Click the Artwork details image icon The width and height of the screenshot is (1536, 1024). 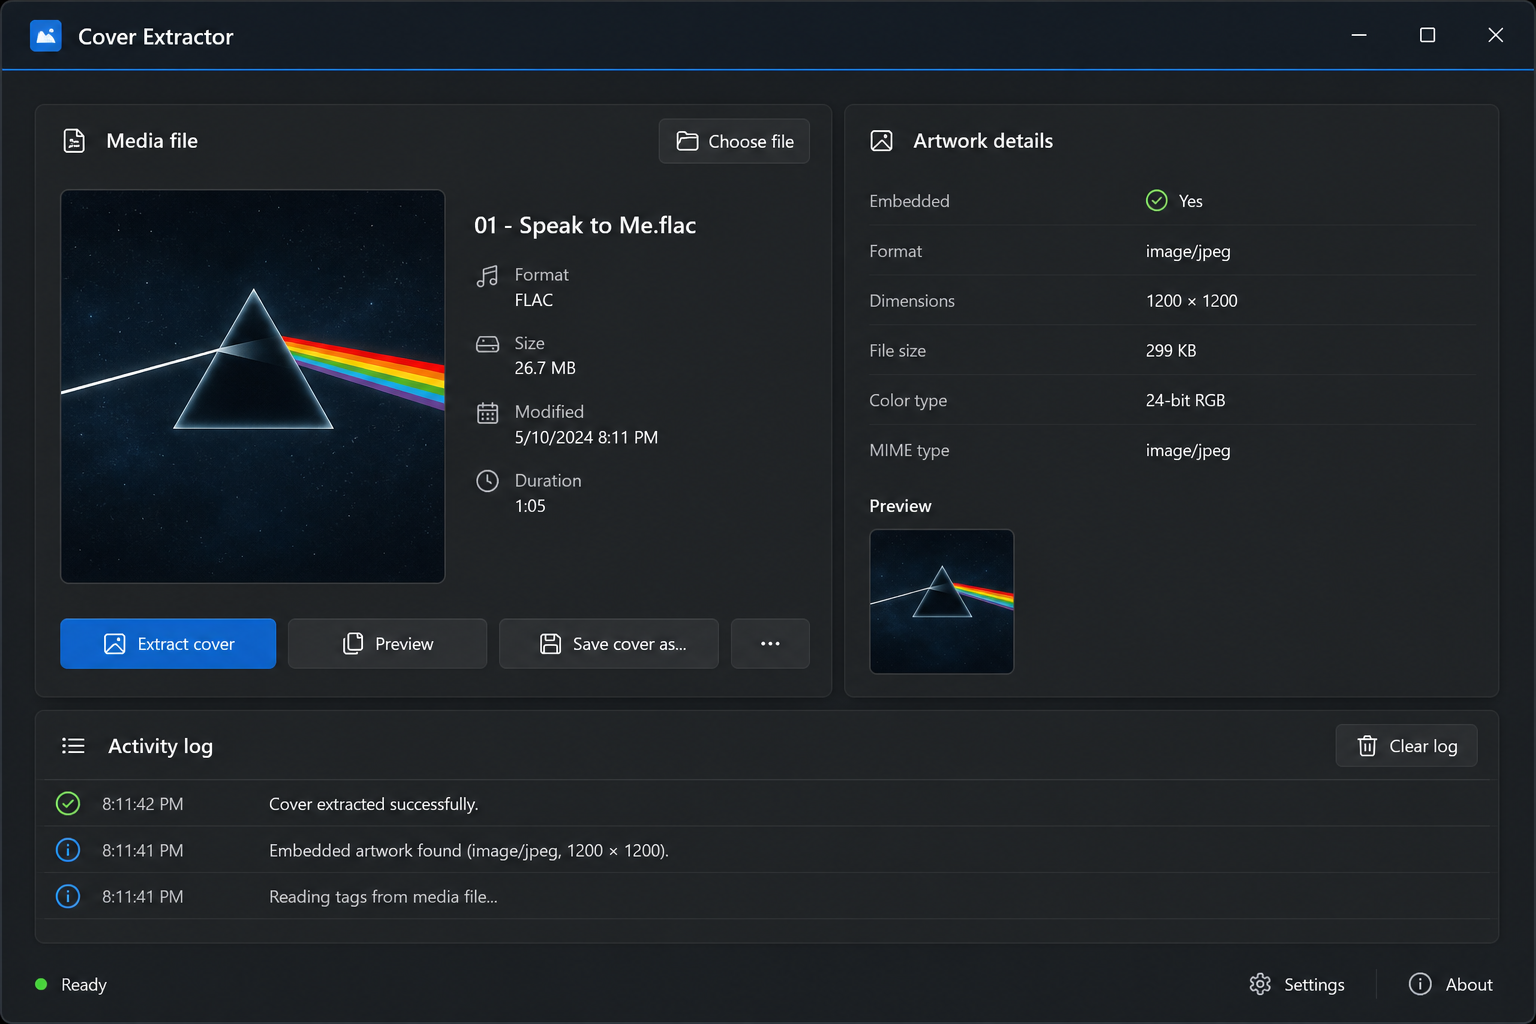point(881,141)
